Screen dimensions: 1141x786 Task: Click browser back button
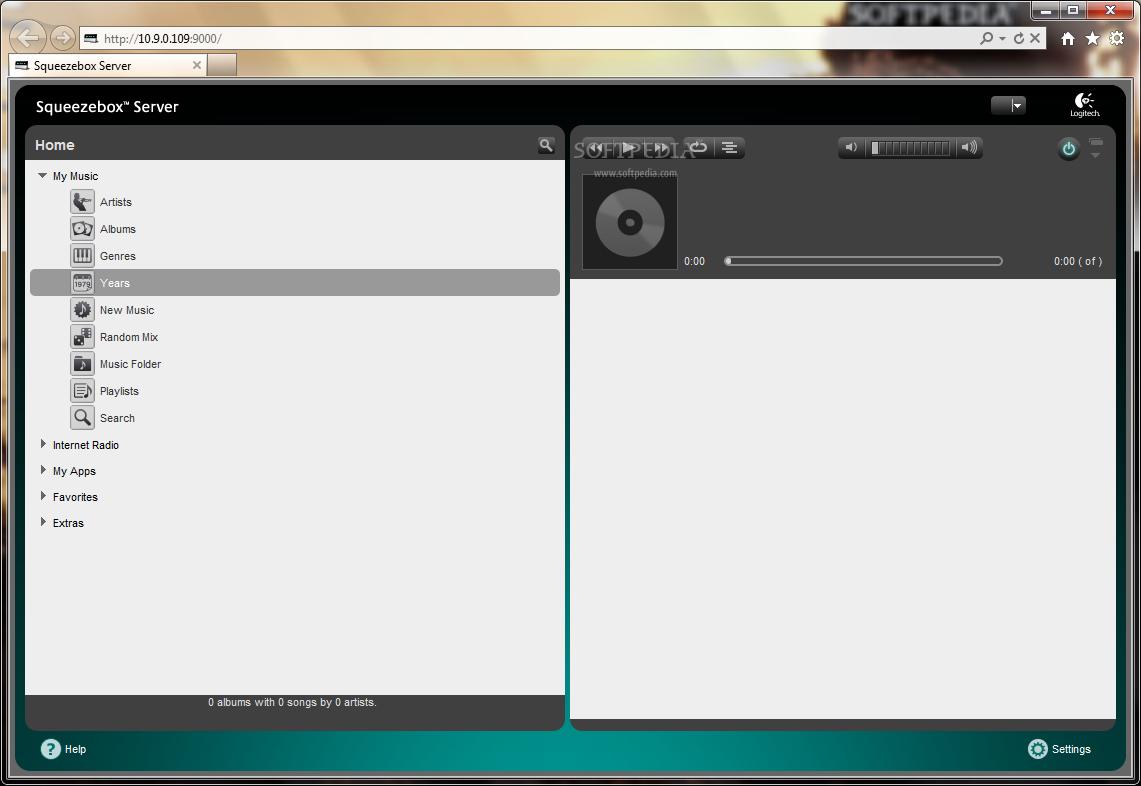tap(28, 38)
